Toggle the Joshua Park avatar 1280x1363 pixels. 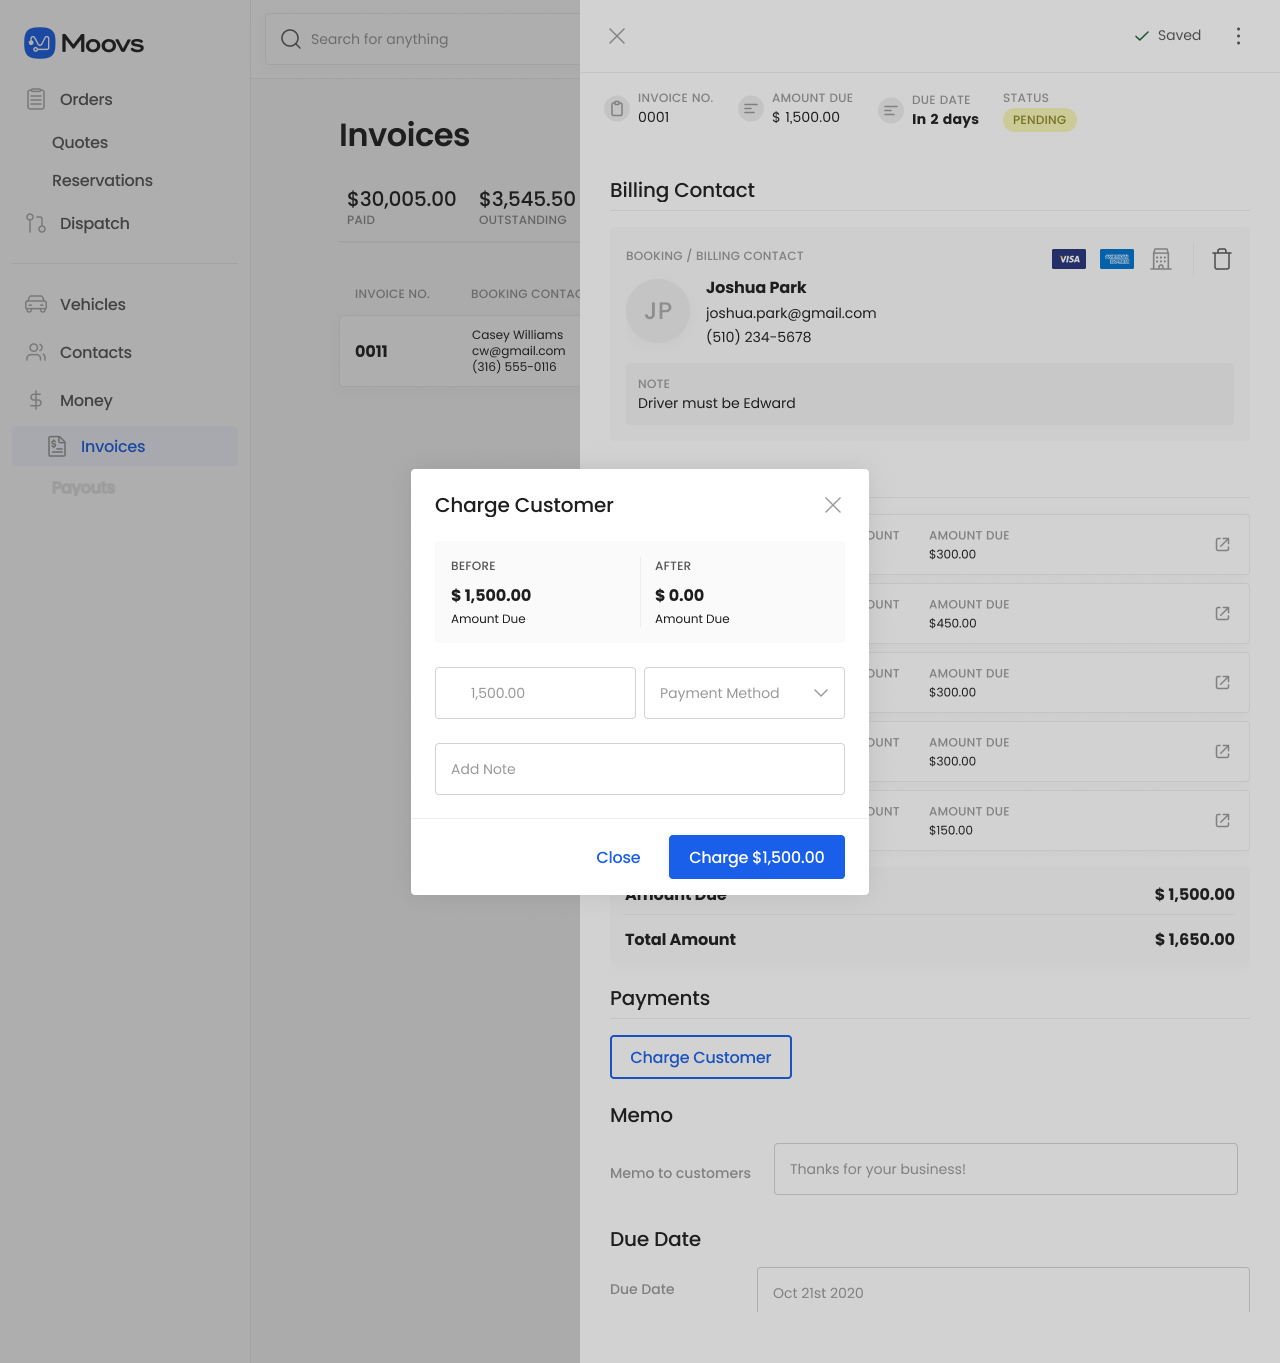pyautogui.click(x=657, y=311)
